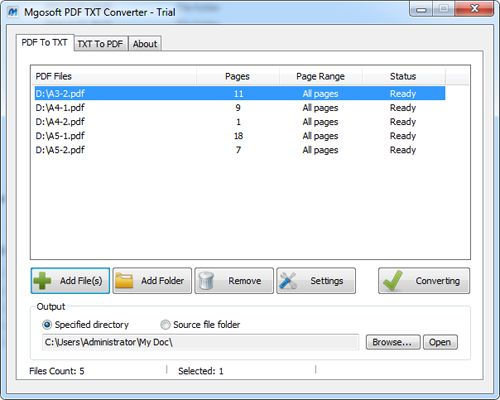
Task: Click Ready status of D:\A4-2.pdf
Action: click(x=403, y=122)
